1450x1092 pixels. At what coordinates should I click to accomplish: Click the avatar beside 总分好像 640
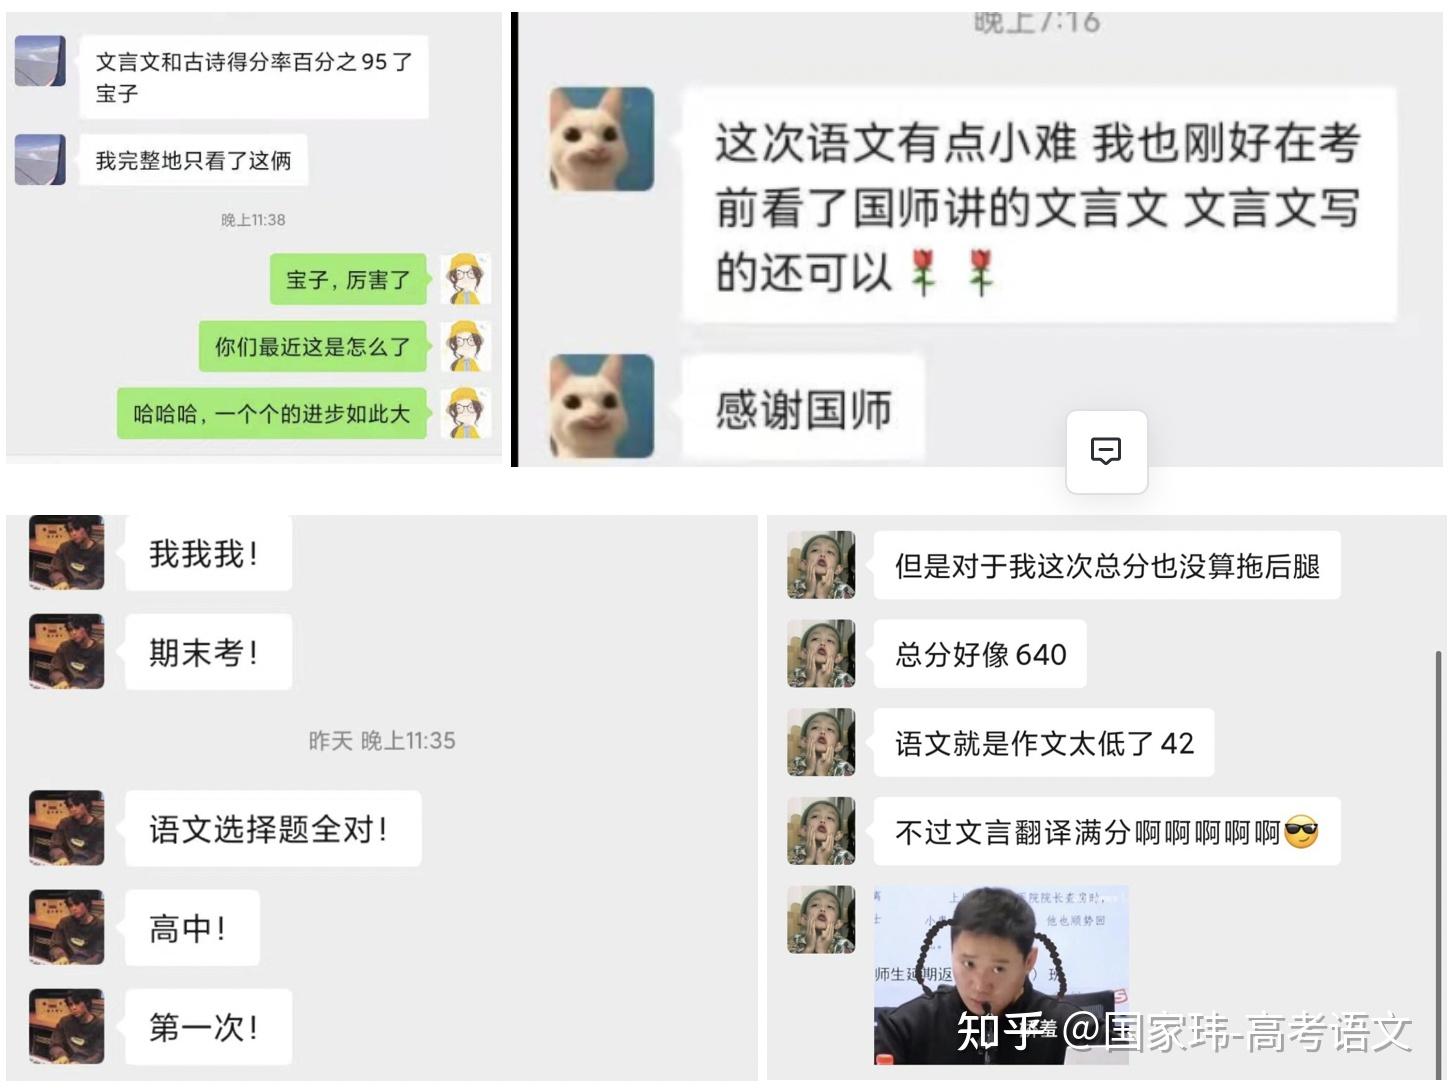[821, 654]
